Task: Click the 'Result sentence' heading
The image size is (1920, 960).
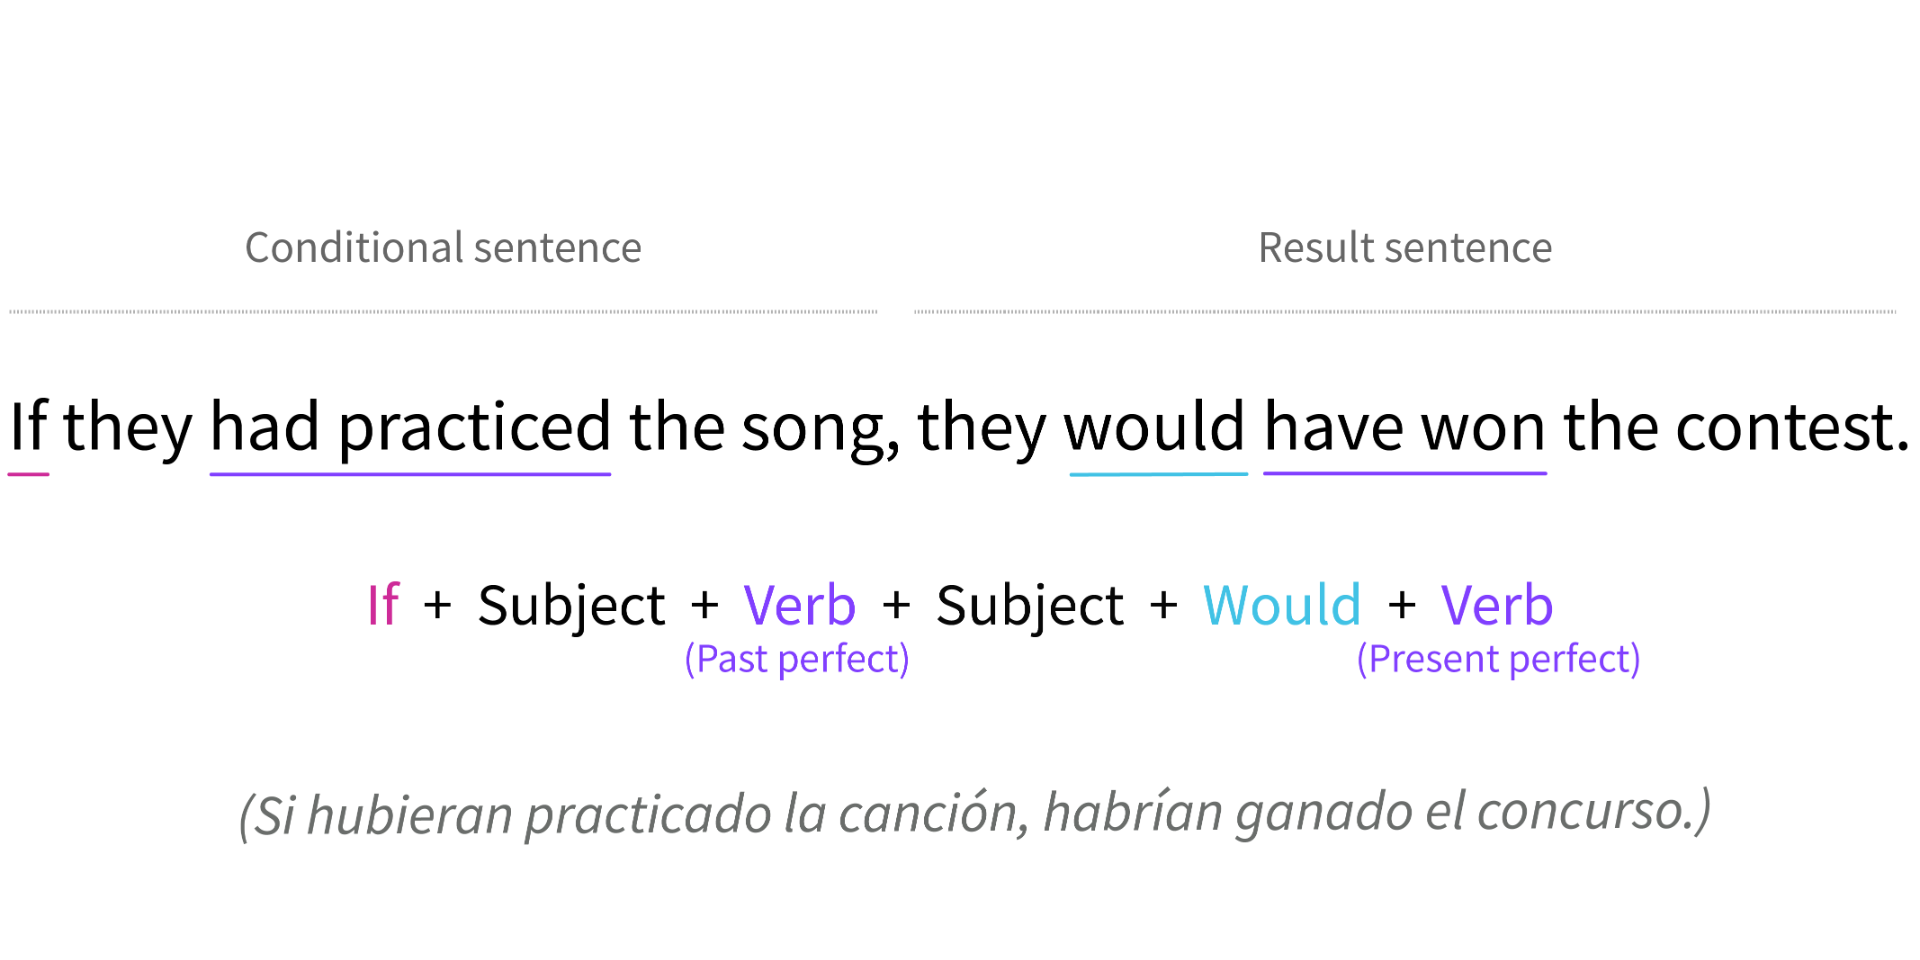Action: coord(1404,248)
